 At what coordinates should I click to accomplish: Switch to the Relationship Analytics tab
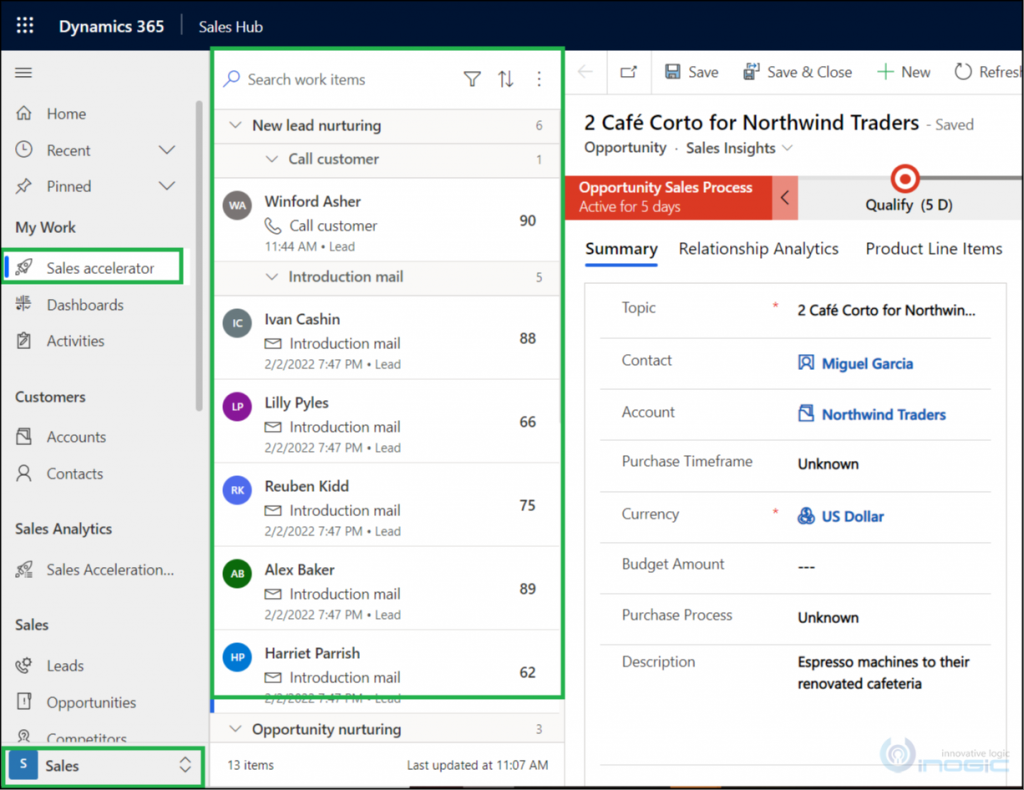(x=758, y=248)
